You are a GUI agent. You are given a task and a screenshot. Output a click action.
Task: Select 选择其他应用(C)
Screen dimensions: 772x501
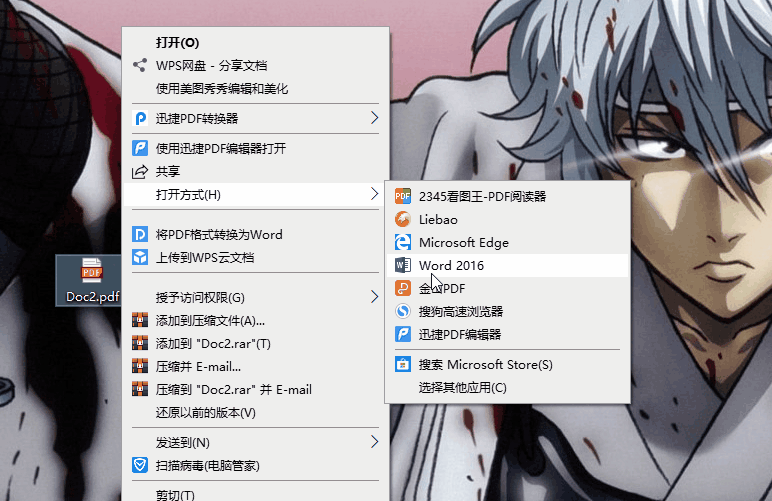coord(507,387)
